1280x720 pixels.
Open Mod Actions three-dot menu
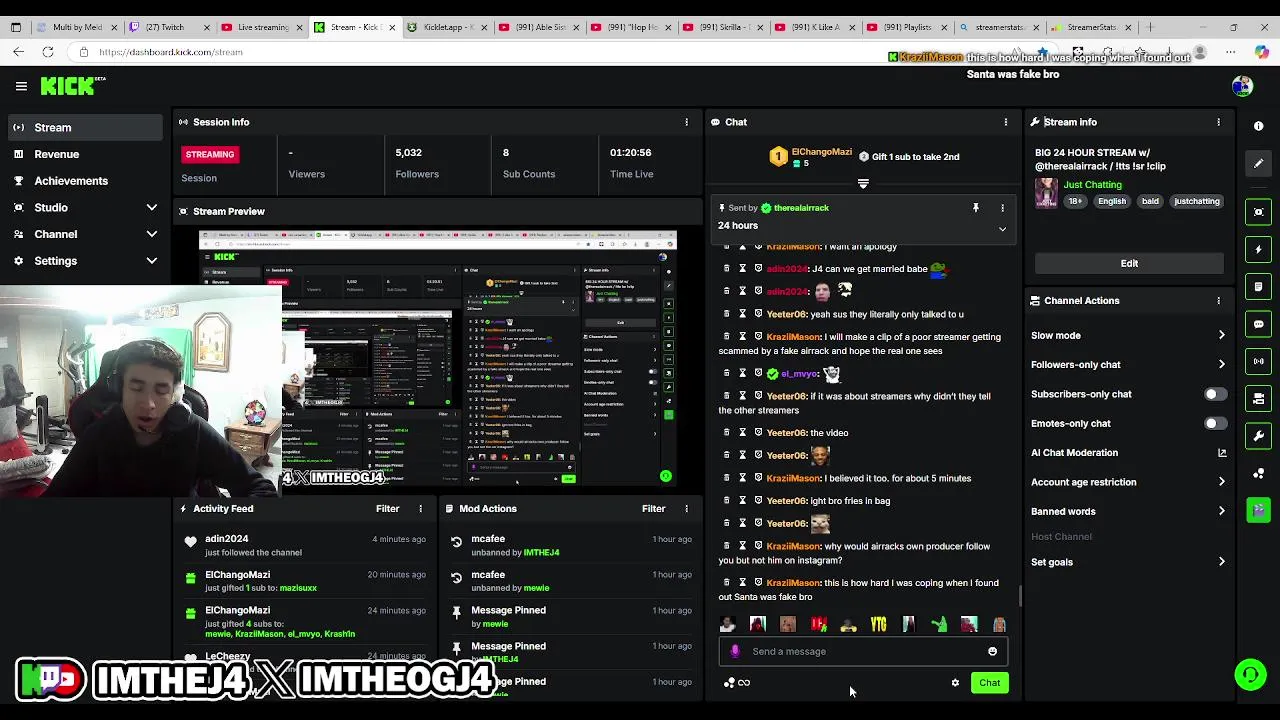point(686,509)
